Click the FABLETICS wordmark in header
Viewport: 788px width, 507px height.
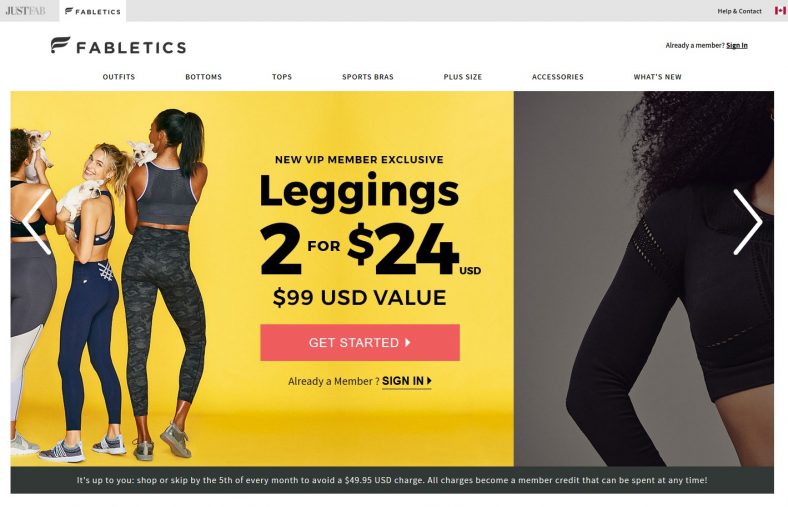point(131,48)
